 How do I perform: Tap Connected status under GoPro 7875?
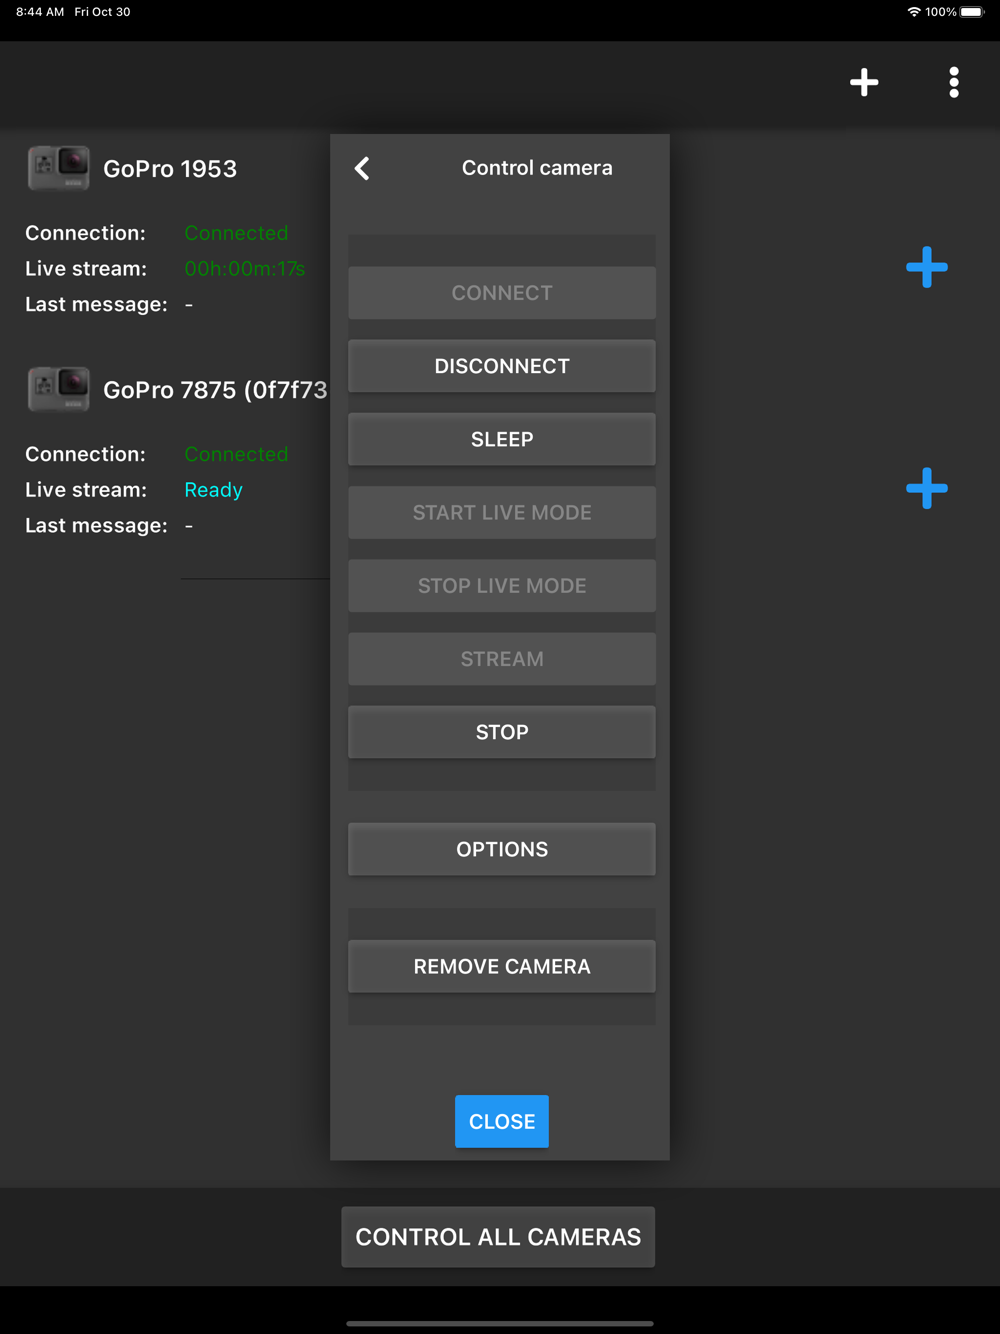pyautogui.click(x=236, y=454)
